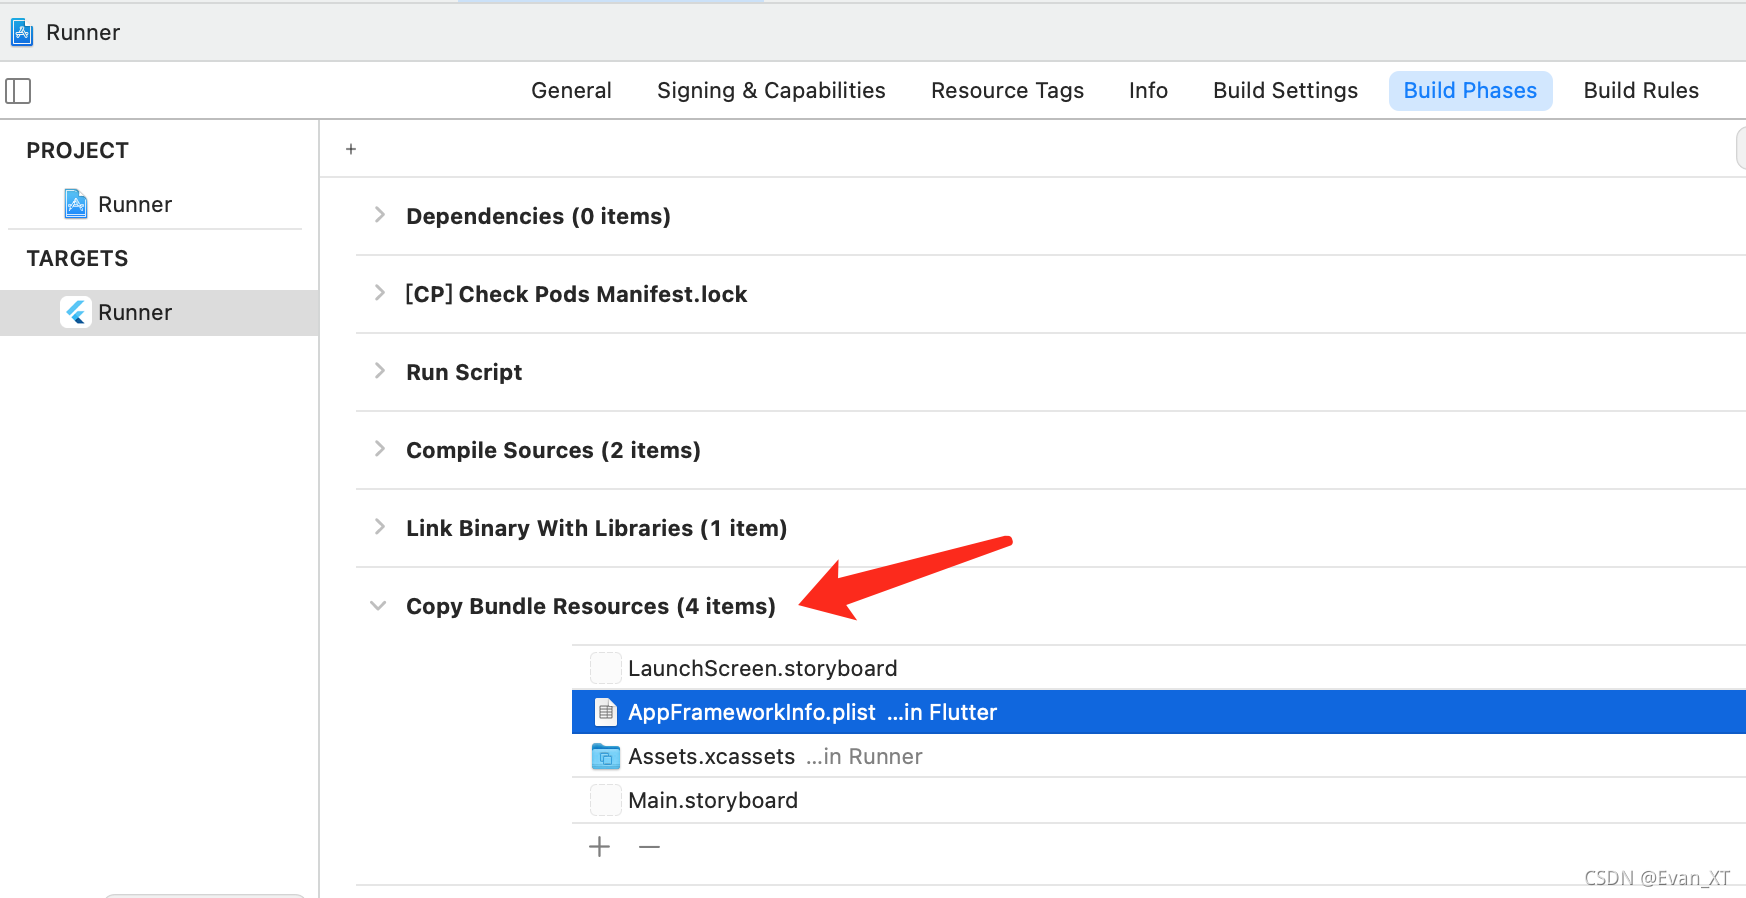The width and height of the screenshot is (1746, 898).
Task: Remove selected resource with minus button
Action: [650, 847]
